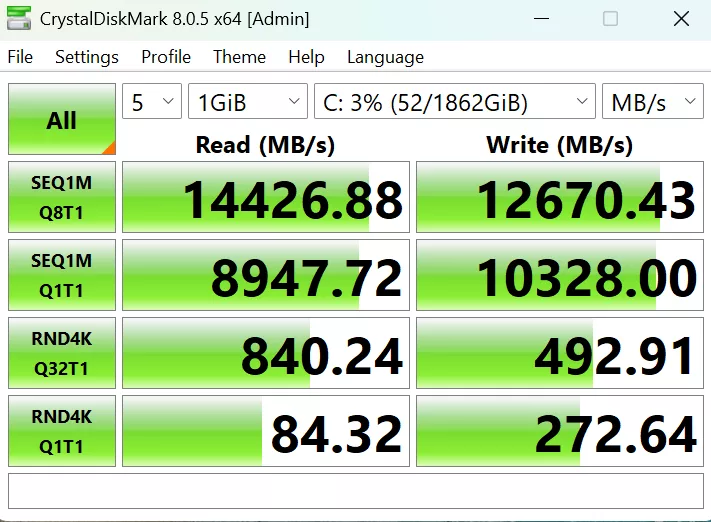
Task: Open the File menu
Action: pos(20,57)
